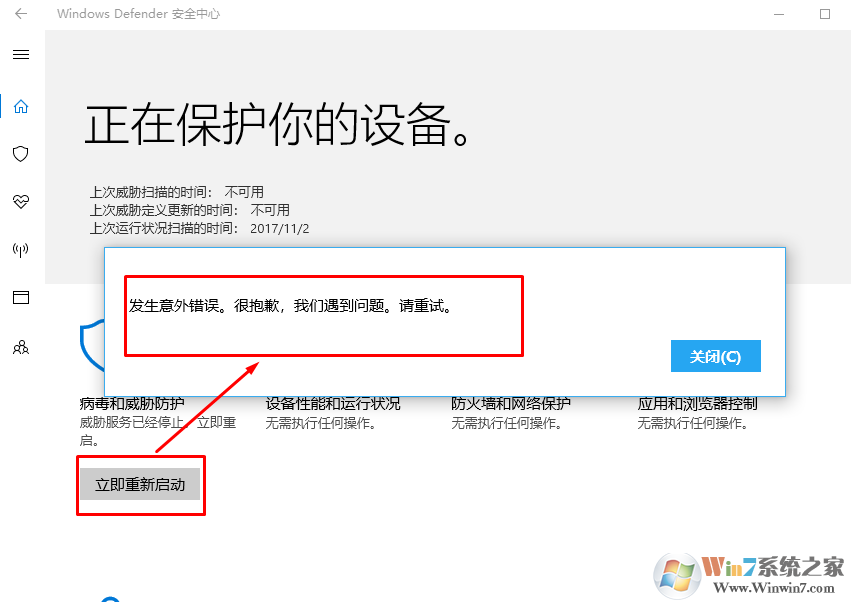Open firewall and network protection antenna icon
851x602 pixels.
[21, 250]
